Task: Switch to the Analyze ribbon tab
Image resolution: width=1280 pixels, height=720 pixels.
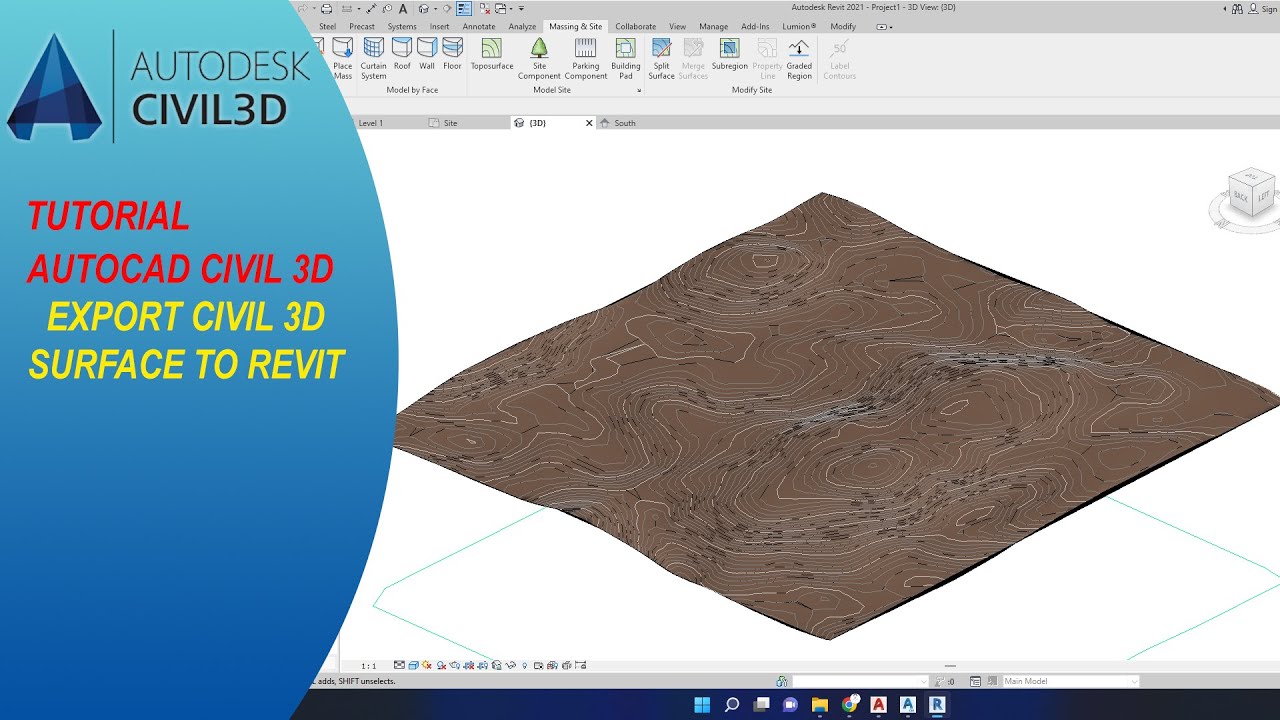Action: (522, 26)
